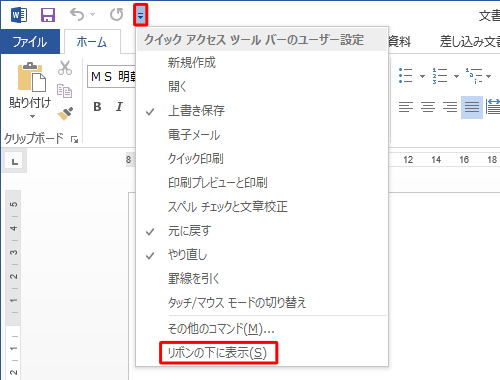Click the Word application icon
Viewport: 500px width, 380px height.
tap(19, 15)
